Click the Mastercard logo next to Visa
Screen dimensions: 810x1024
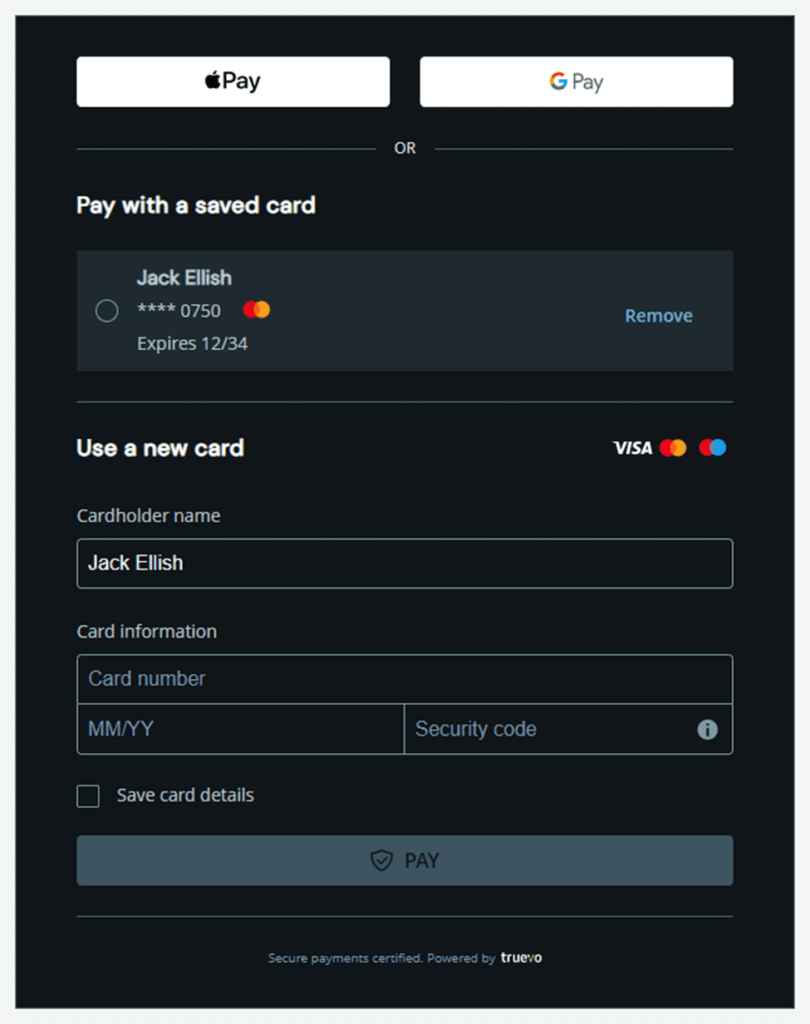673,448
